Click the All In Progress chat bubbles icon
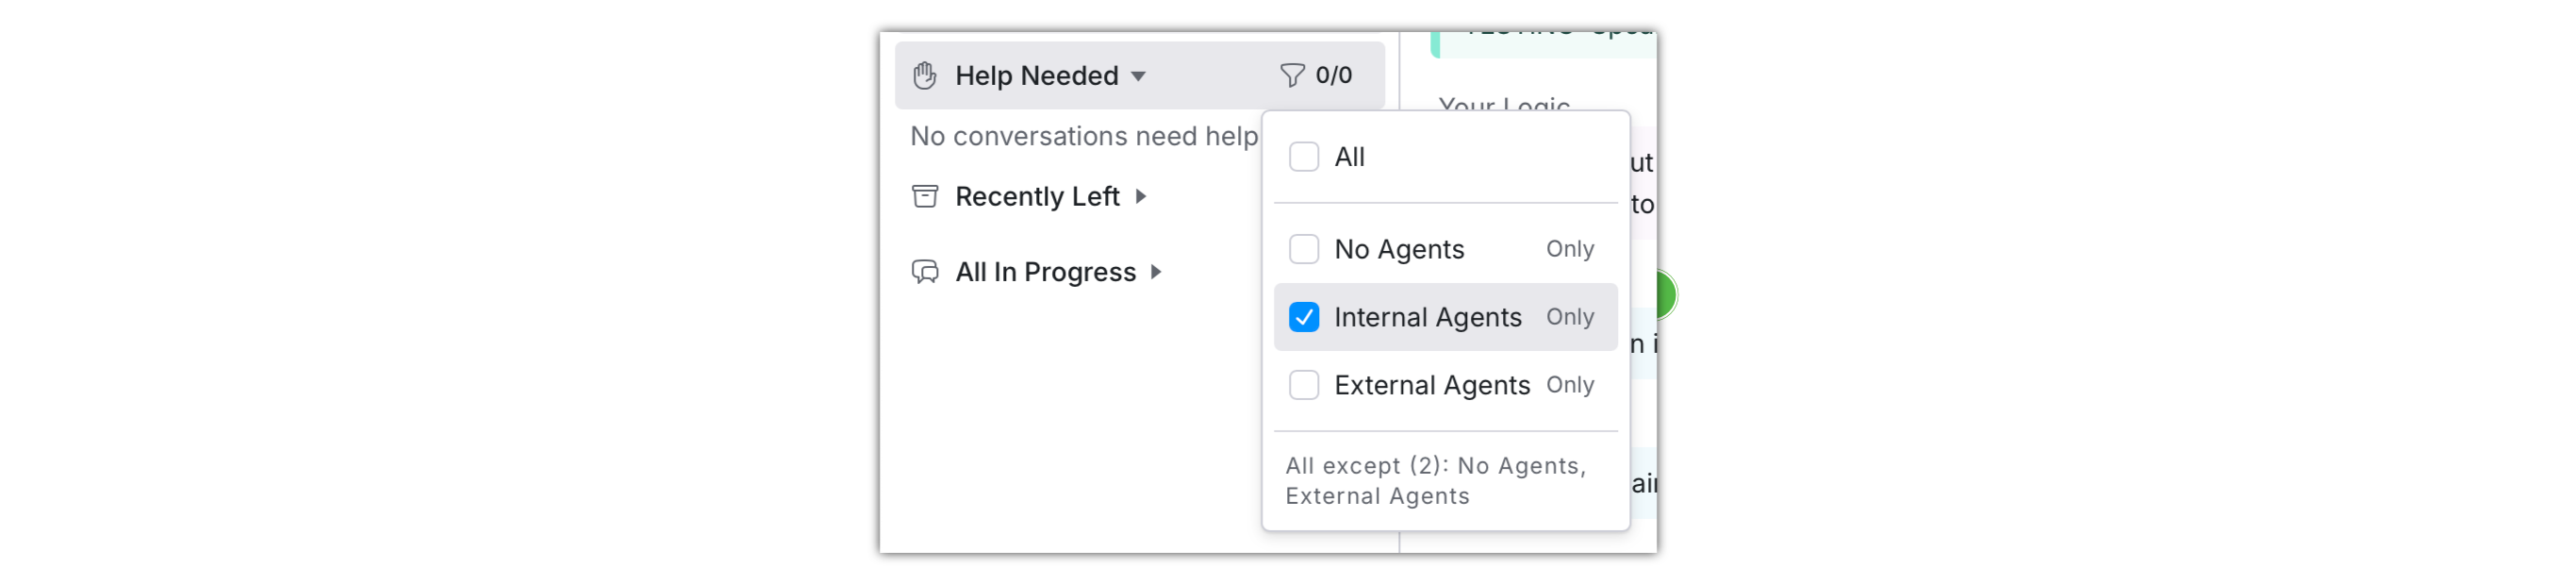 pyautogui.click(x=925, y=272)
